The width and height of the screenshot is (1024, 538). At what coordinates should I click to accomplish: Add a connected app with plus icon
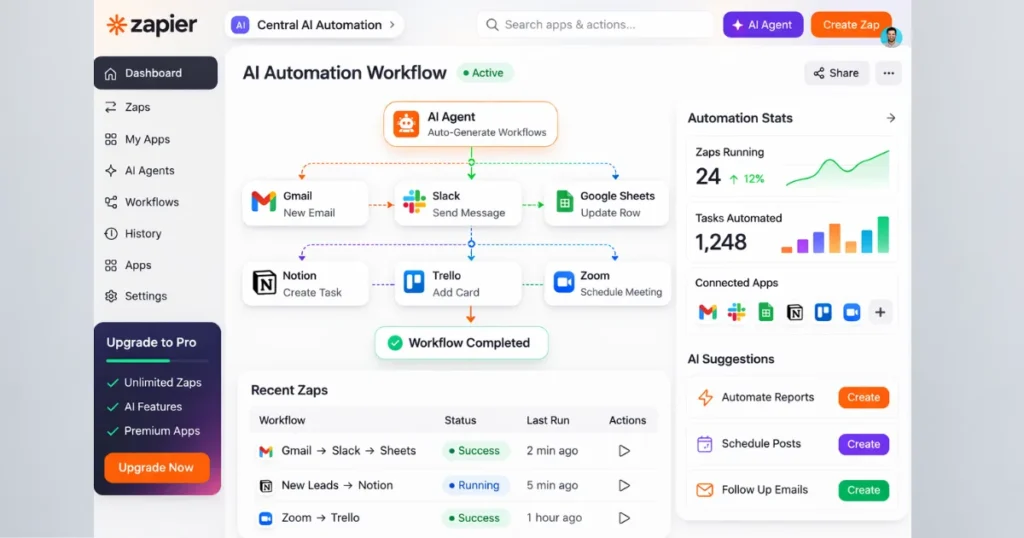[880, 312]
